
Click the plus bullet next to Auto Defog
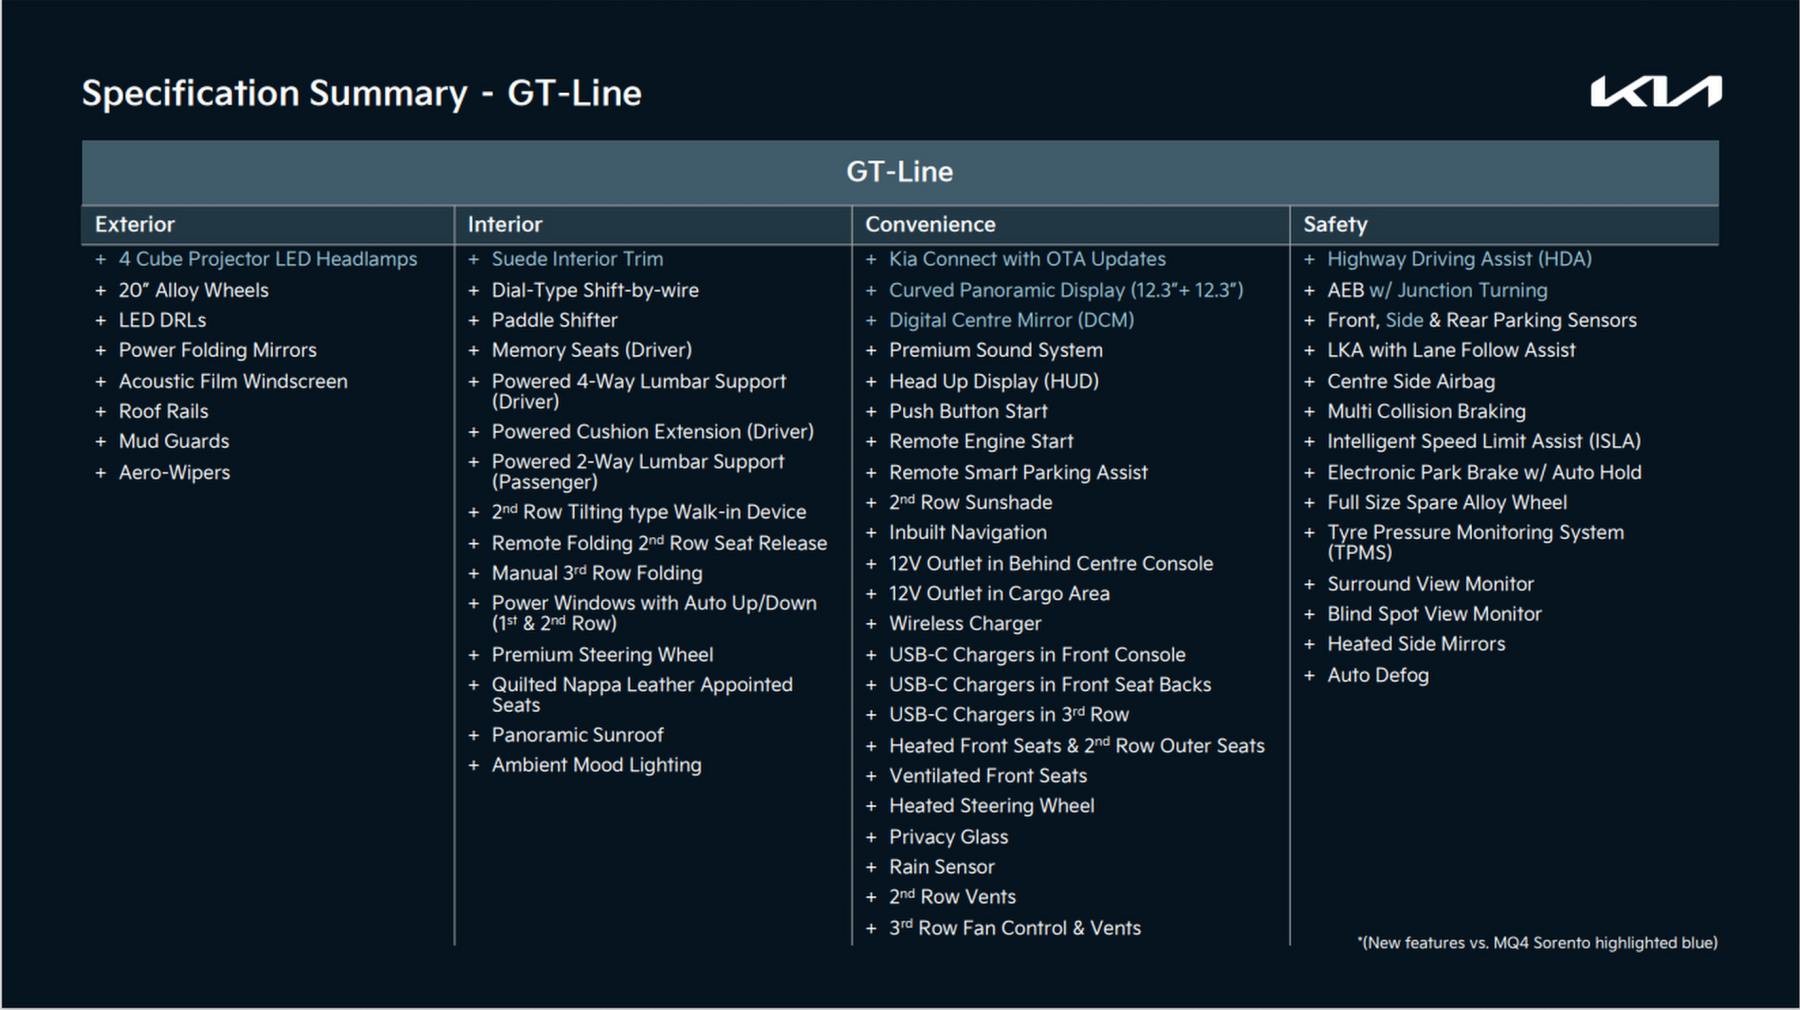pos(1309,676)
